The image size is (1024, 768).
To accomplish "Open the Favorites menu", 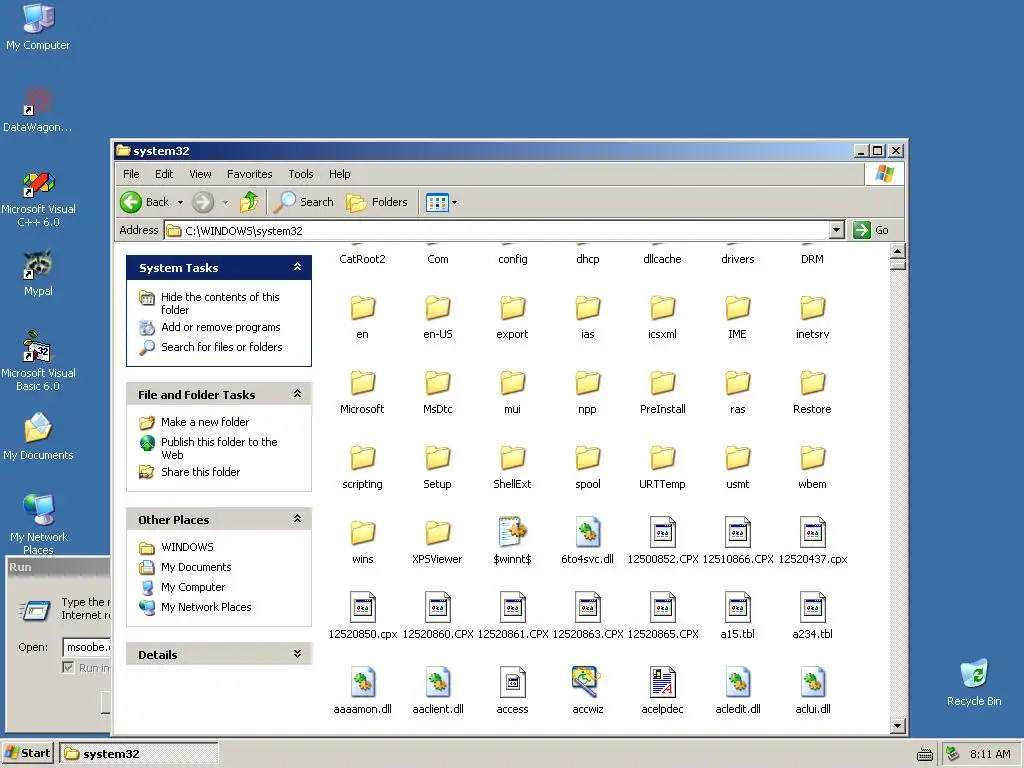I will pyautogui.click(x=249, y=174).
